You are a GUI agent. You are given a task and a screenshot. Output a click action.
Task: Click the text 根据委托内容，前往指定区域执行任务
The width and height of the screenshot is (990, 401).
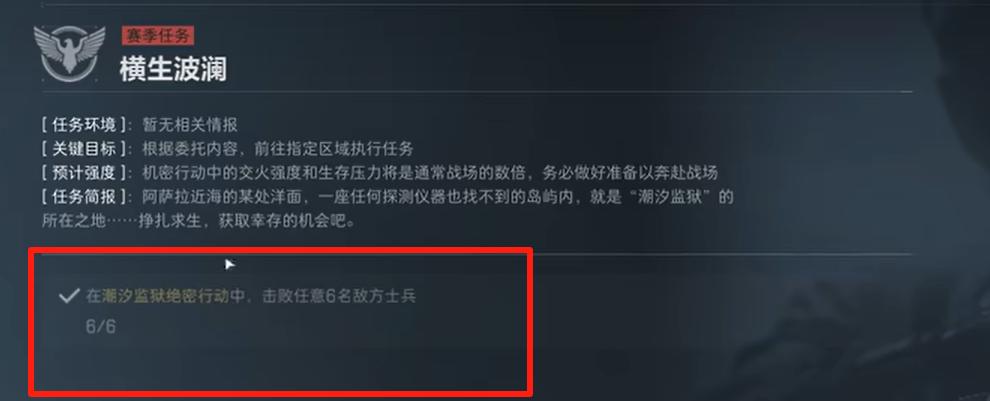click(278, 149)
